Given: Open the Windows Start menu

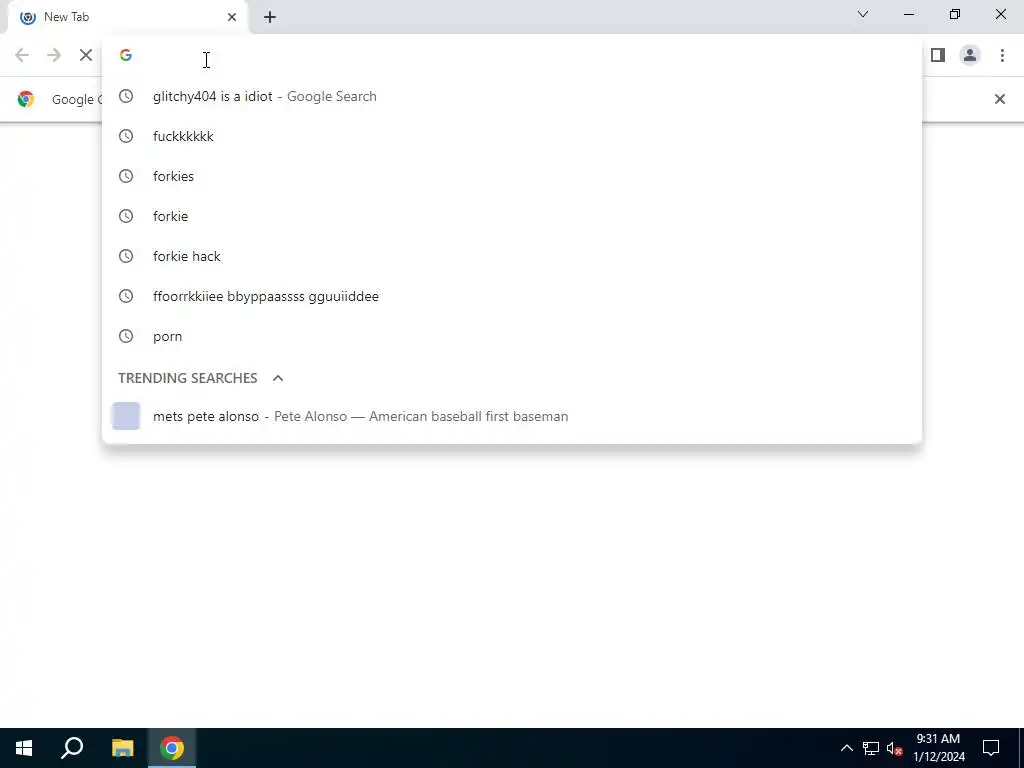Looking at the screenshot, I should click(24, 748).
